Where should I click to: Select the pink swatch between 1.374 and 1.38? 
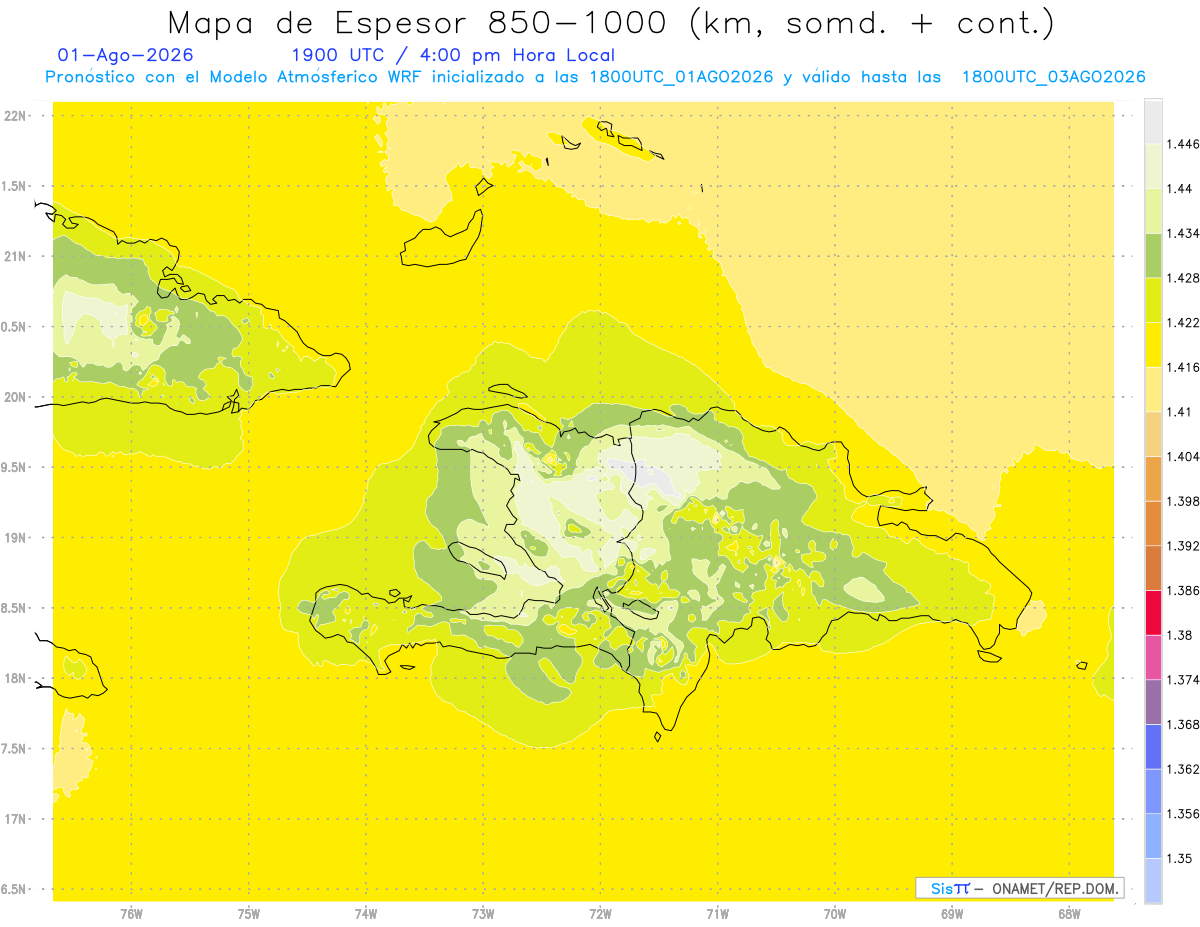click(1153, 657)
